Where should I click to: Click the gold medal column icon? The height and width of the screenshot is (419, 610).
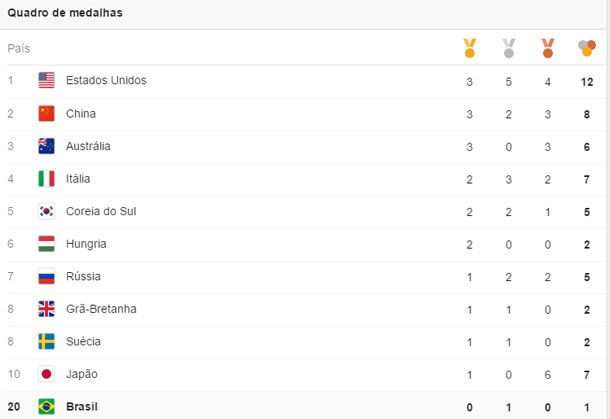pos(469,47)
